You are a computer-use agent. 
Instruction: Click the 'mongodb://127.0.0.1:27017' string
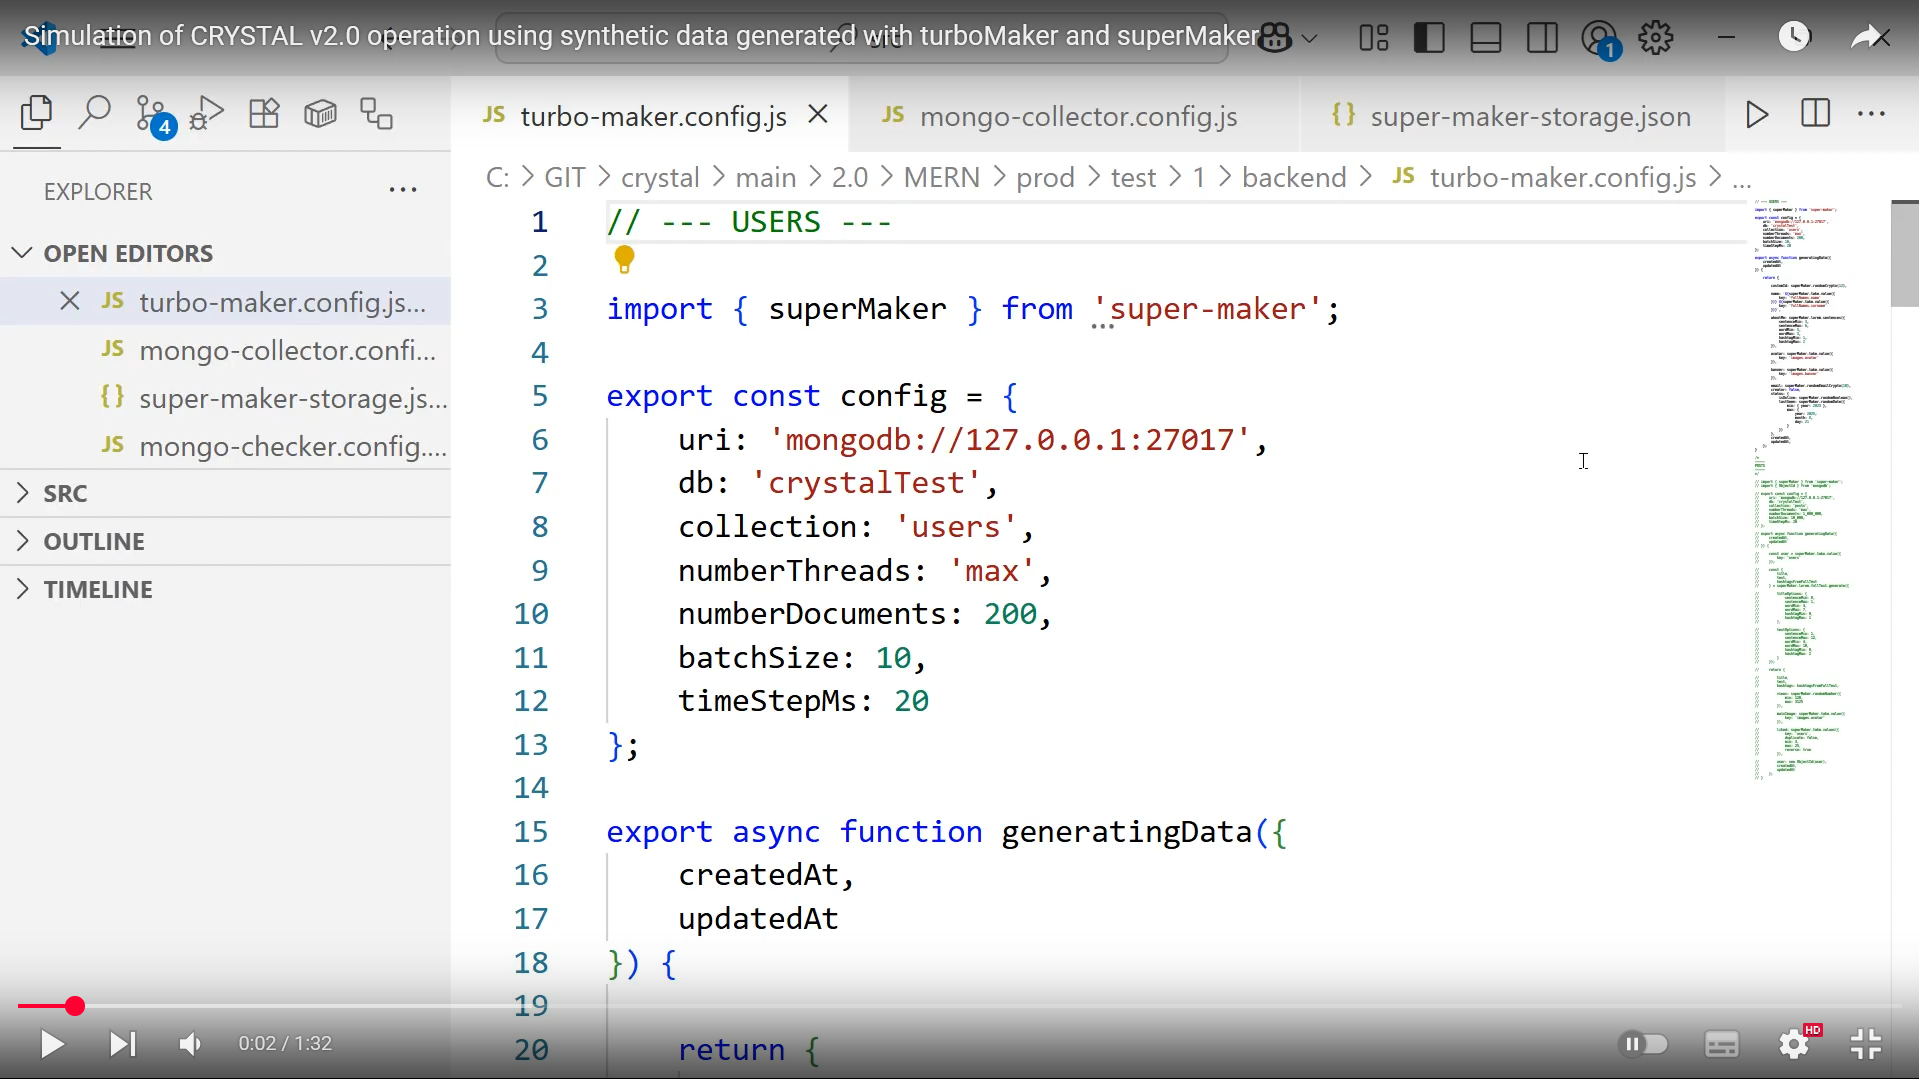point(1010,440)
